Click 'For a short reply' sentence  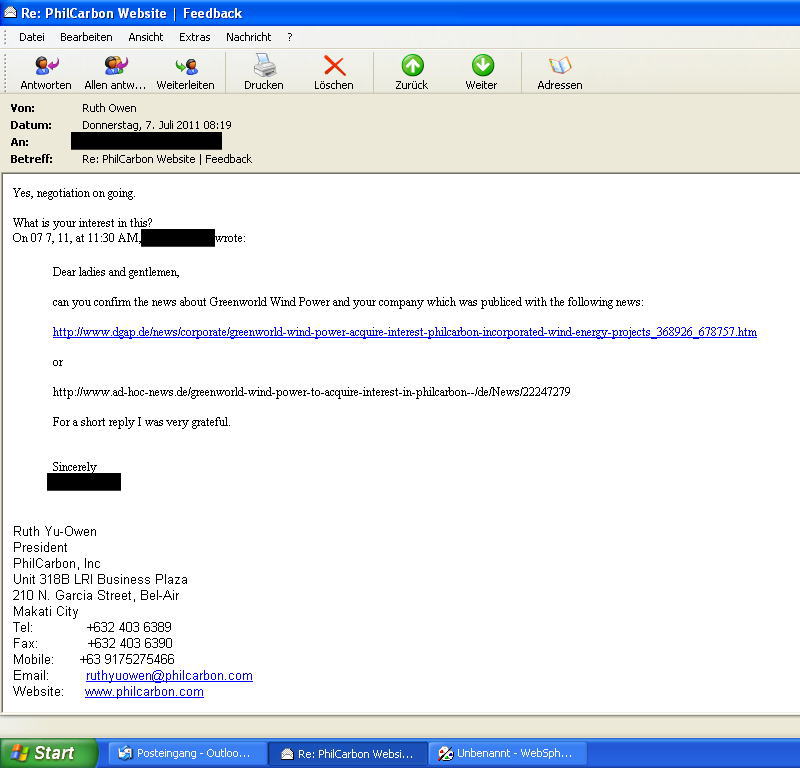tap(141, 422)
